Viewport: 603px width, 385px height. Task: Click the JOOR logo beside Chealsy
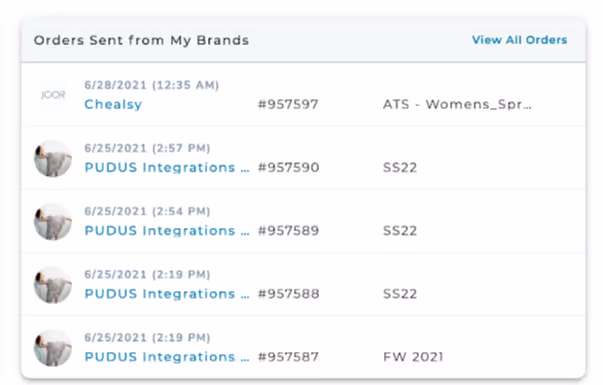[53, 95]
